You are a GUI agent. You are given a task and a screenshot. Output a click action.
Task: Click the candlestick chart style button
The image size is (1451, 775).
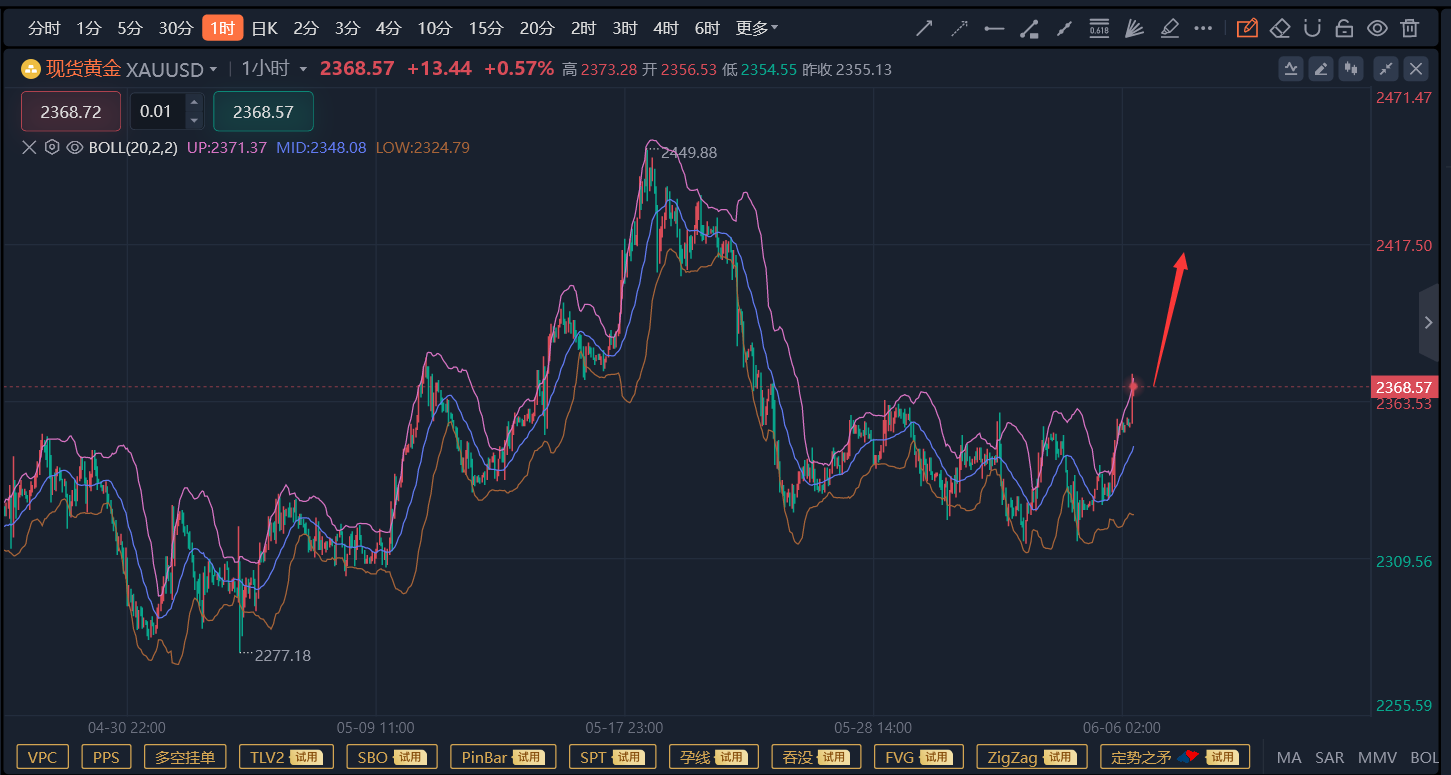point(1352,69)
